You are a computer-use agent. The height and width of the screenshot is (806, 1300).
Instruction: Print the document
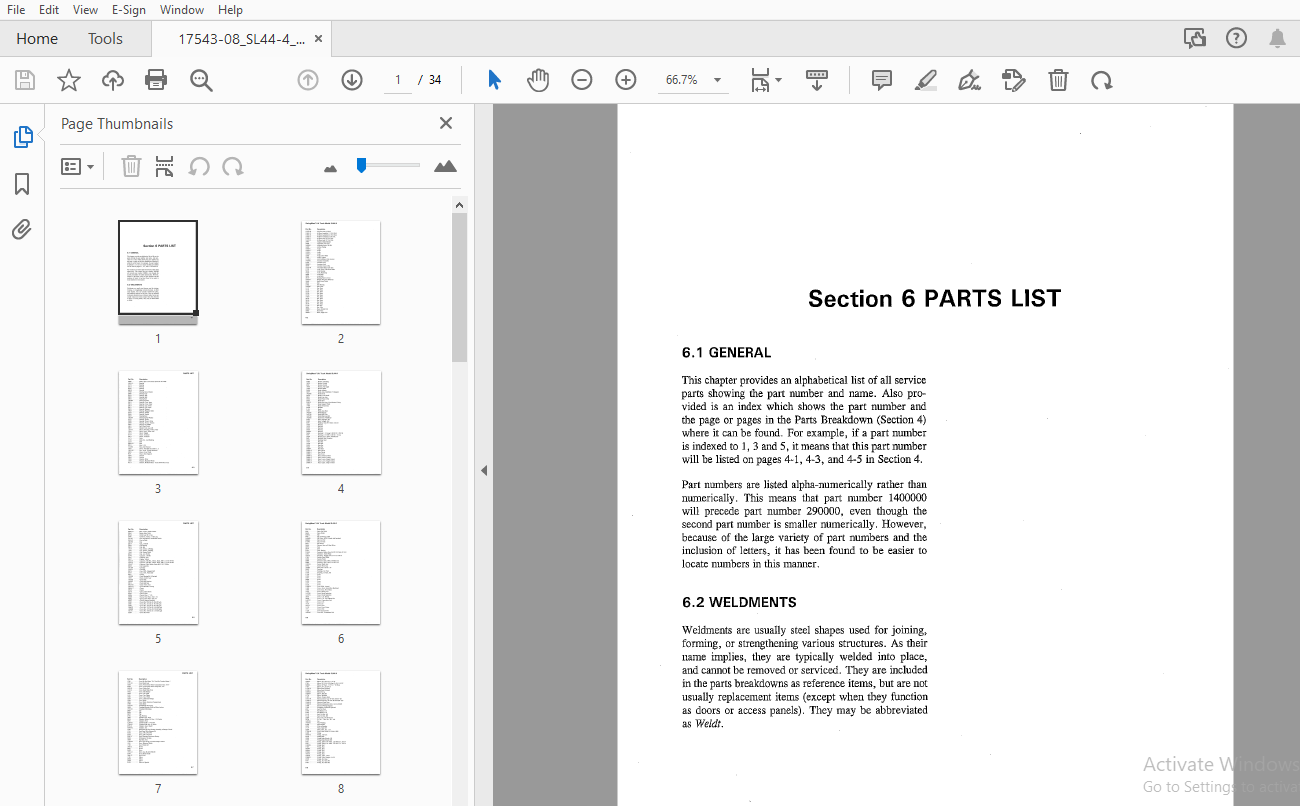click(x=156, y=80)
